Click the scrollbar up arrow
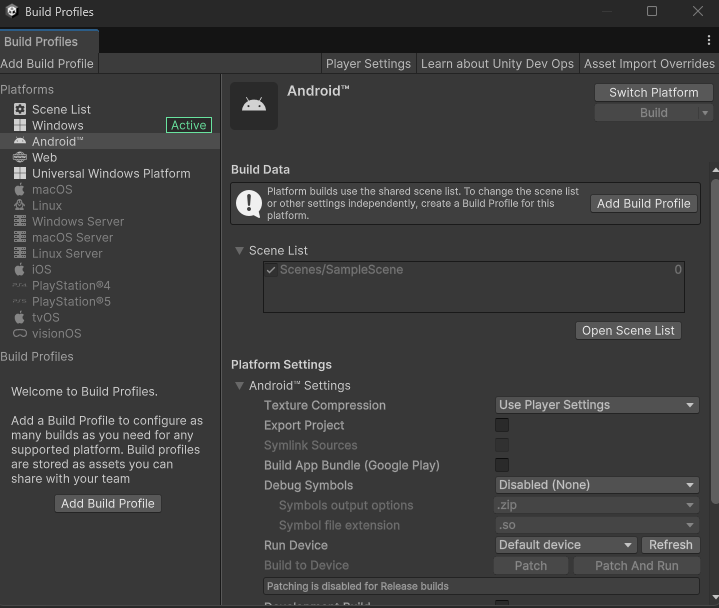 [x=715, y=170]
